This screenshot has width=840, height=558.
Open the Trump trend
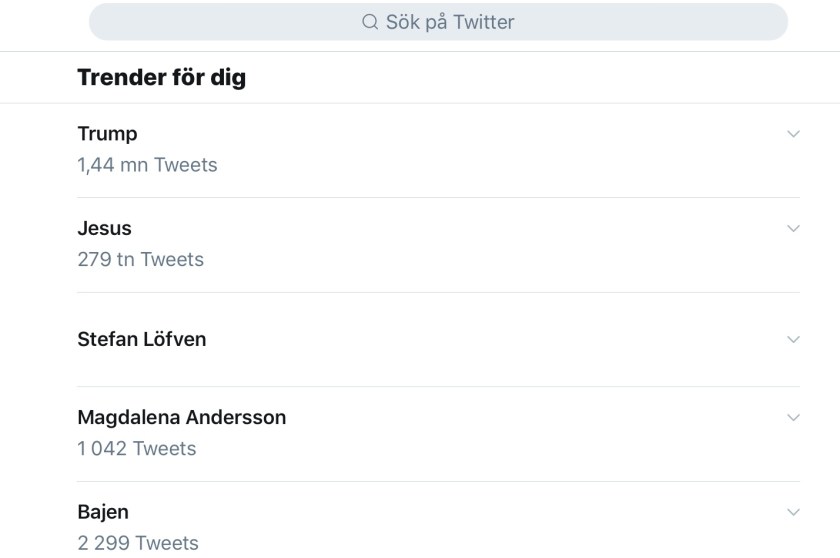point(107,134)
